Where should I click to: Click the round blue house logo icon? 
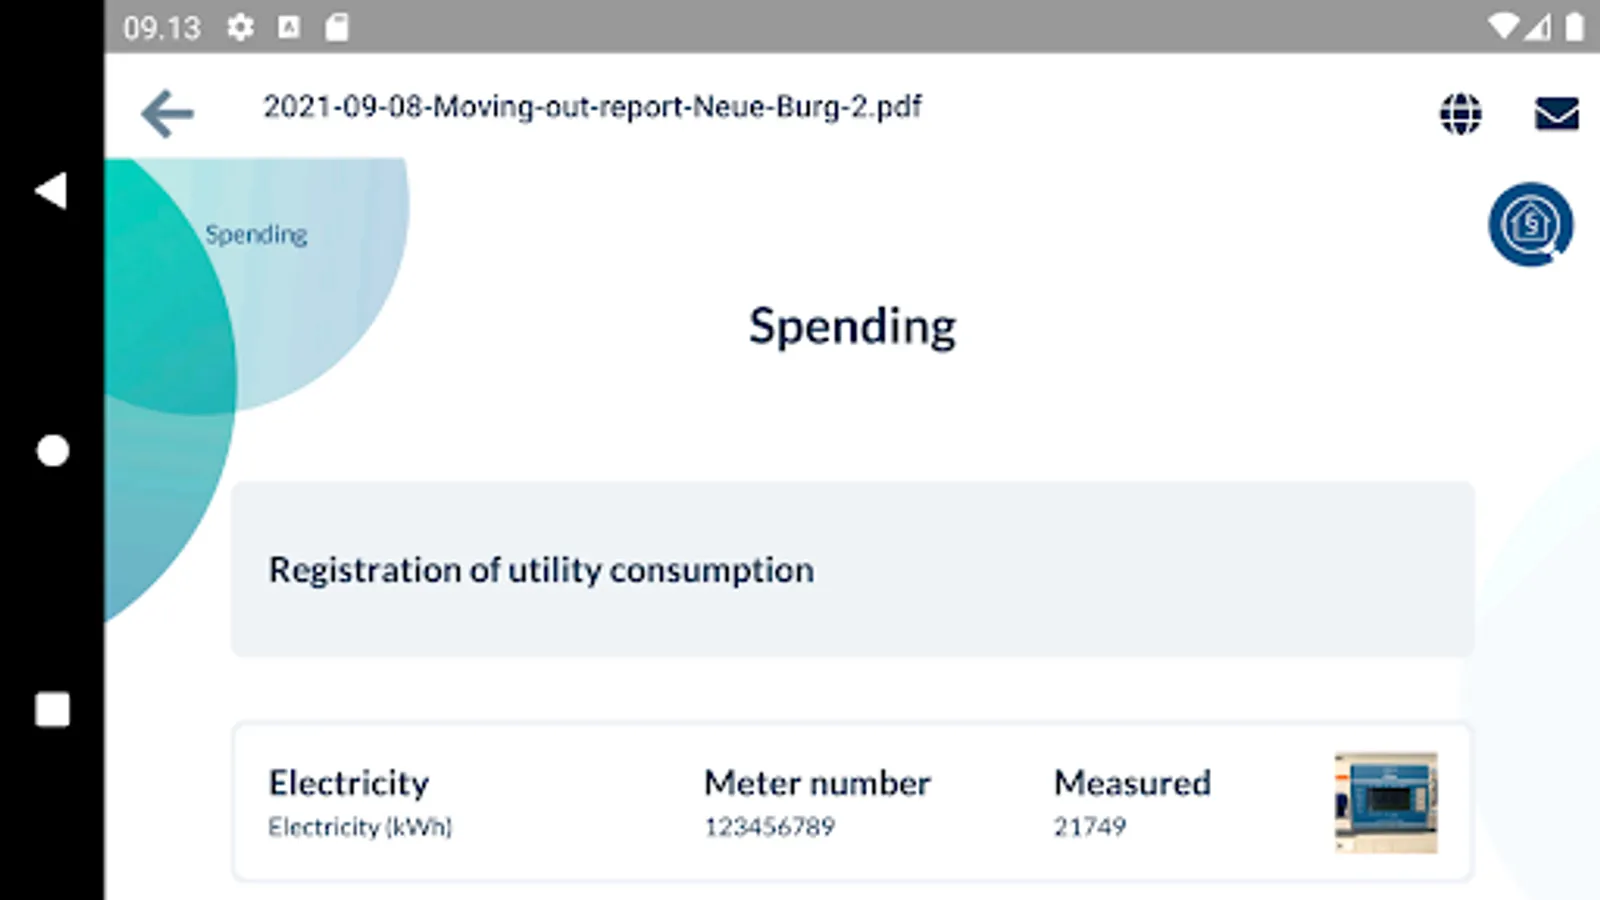[1530, 224]
